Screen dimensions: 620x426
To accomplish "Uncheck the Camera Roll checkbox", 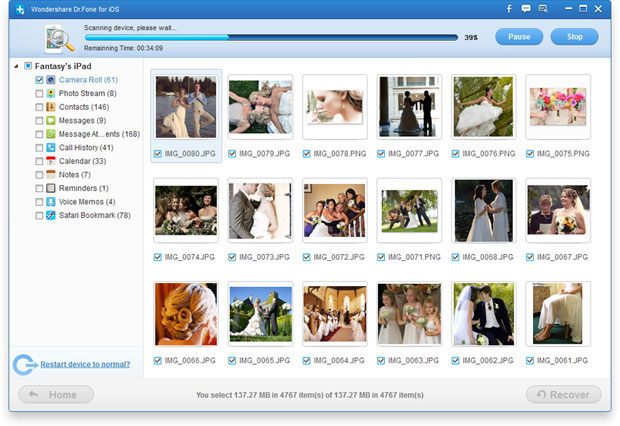I will tap(39, 79).
